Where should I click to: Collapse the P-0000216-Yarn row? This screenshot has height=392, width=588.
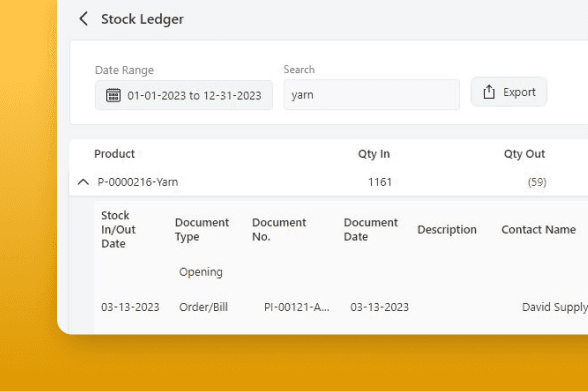(x=83, y=182)
